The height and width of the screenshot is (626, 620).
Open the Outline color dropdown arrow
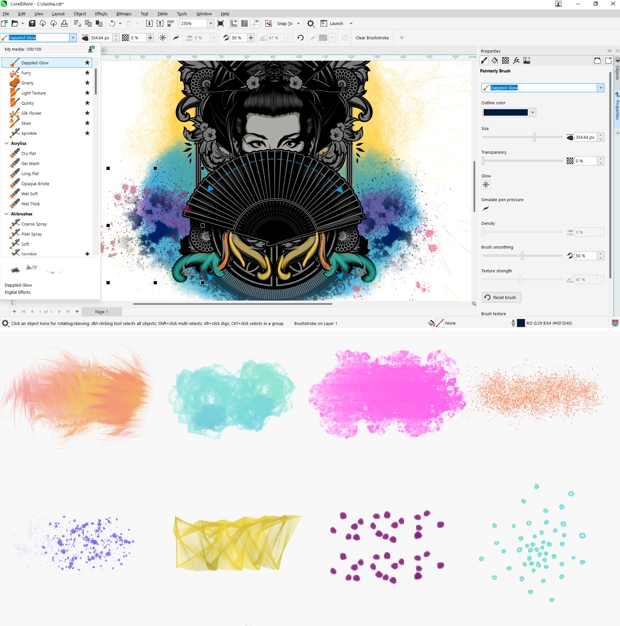click(x=533, y=113)
